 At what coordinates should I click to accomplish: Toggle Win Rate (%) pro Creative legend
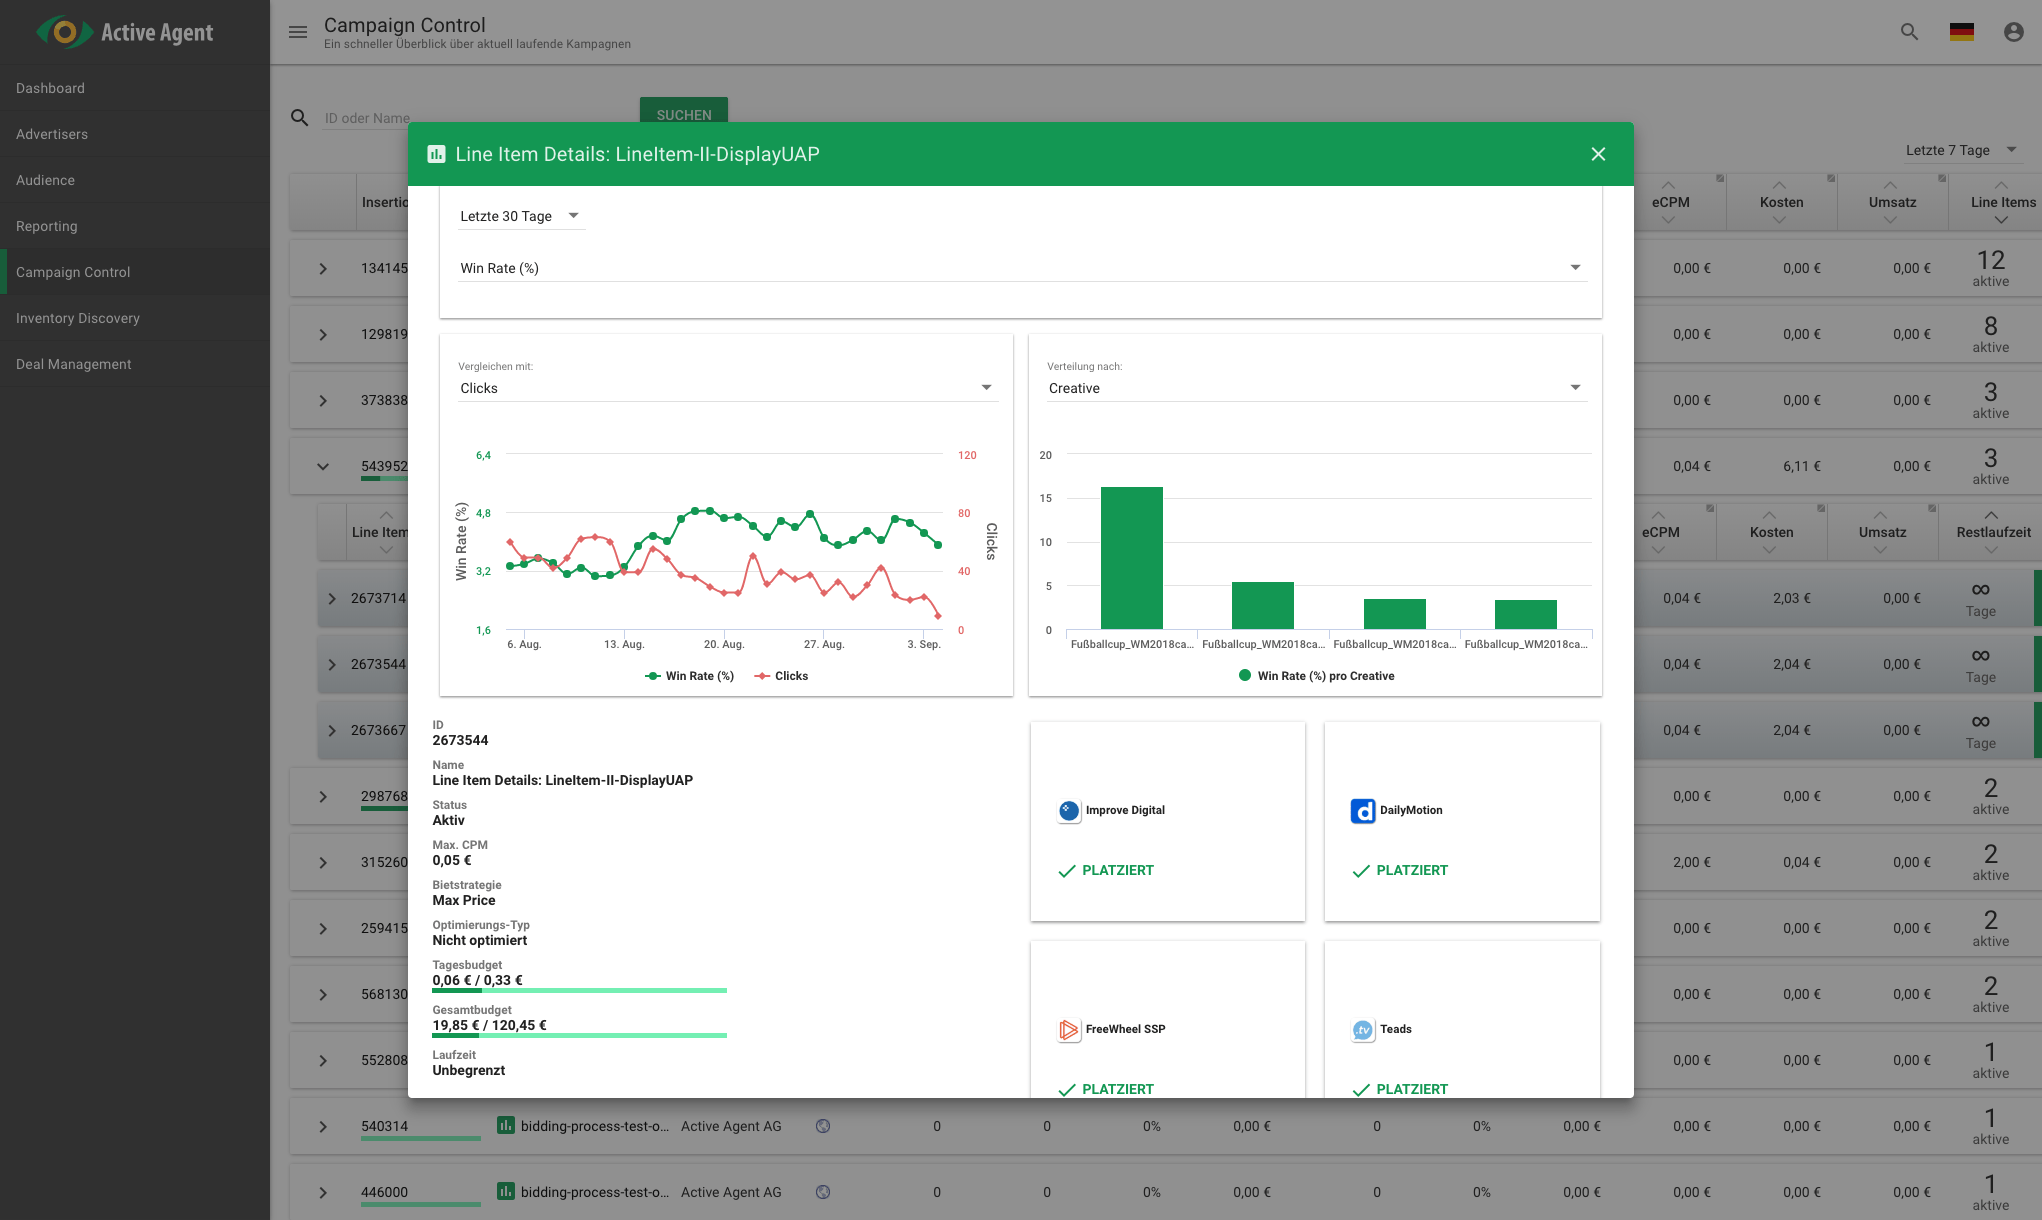point(1316,676)
